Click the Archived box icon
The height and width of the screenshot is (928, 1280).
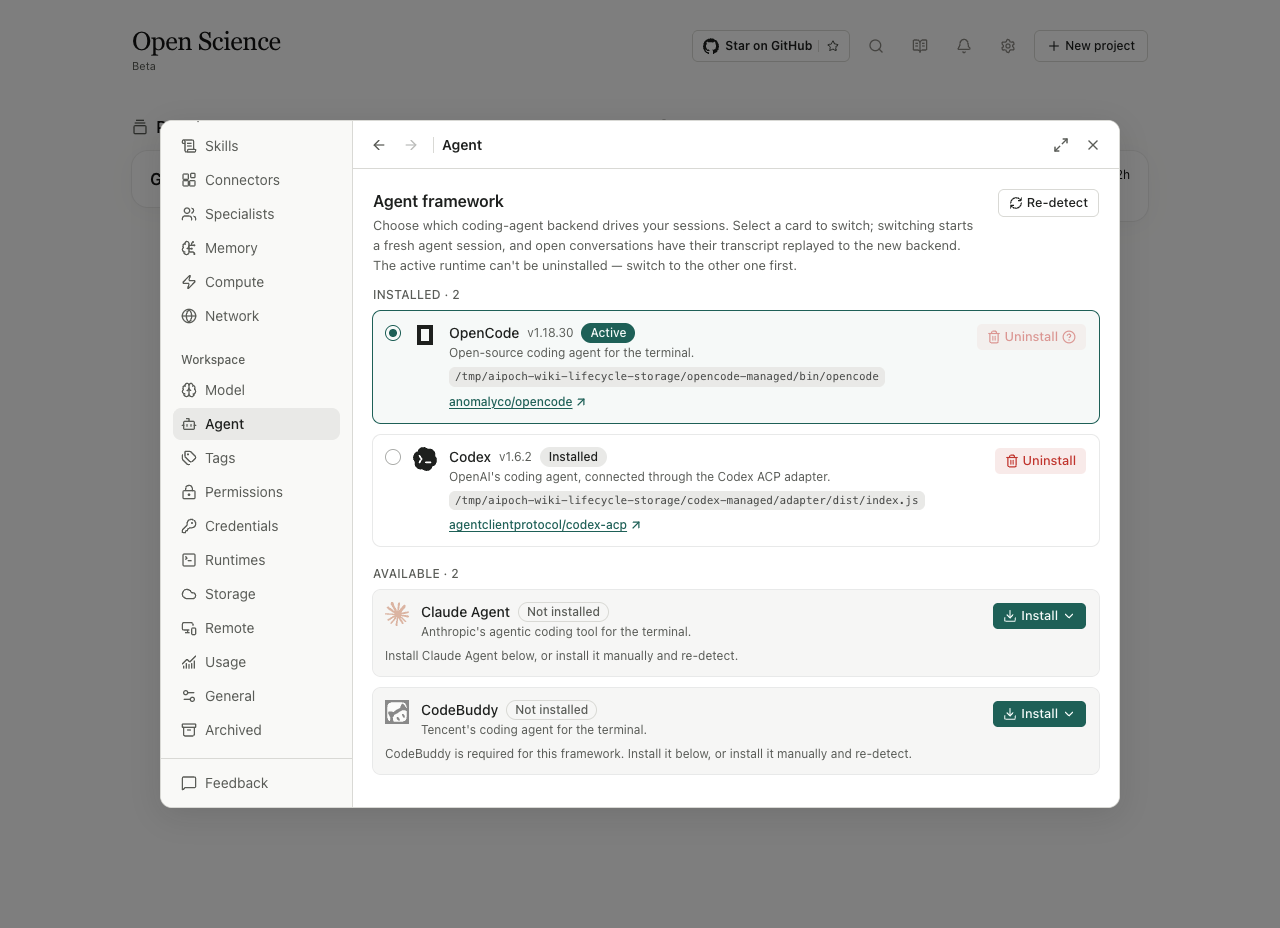pyautogui.click(x=189, y=730)
